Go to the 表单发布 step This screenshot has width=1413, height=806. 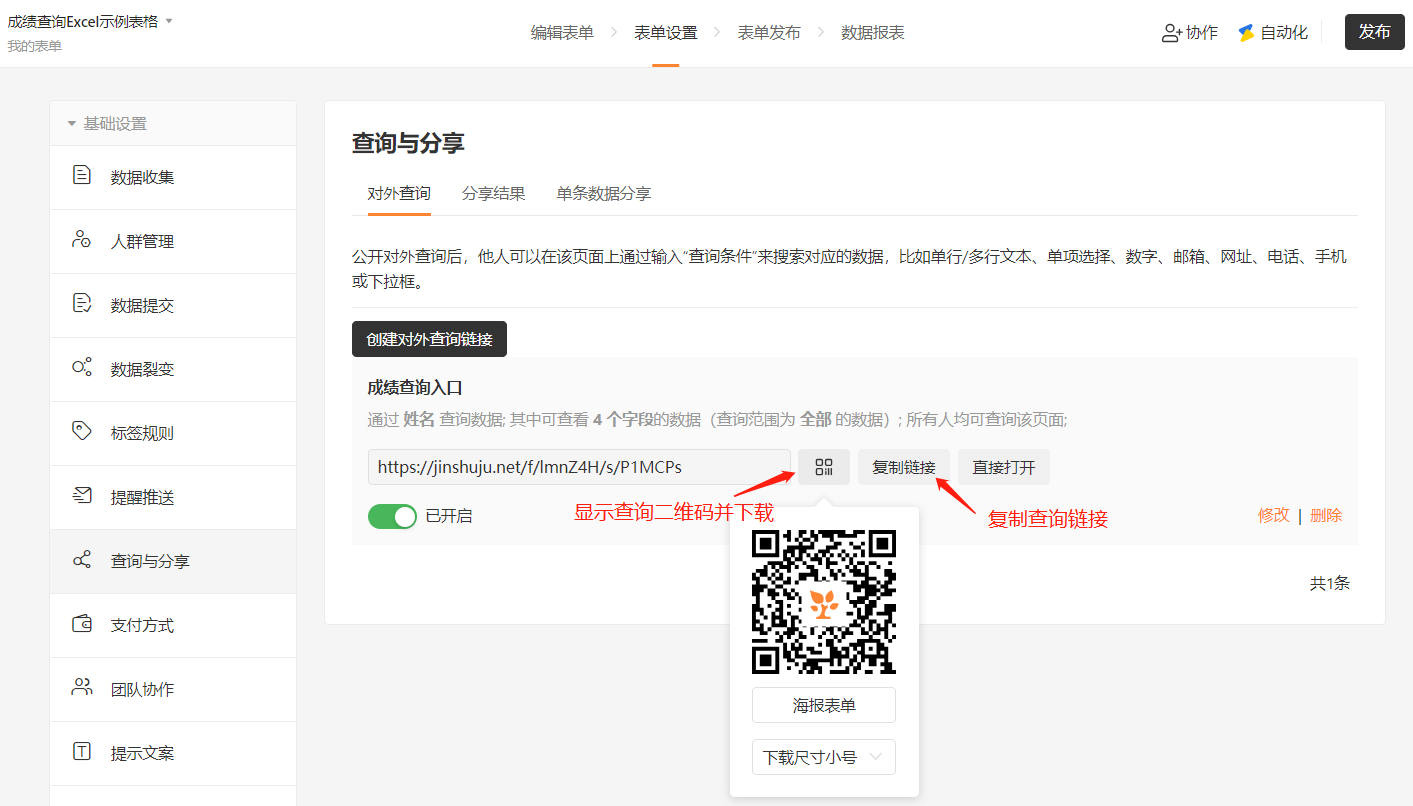(x=769, y=33)
